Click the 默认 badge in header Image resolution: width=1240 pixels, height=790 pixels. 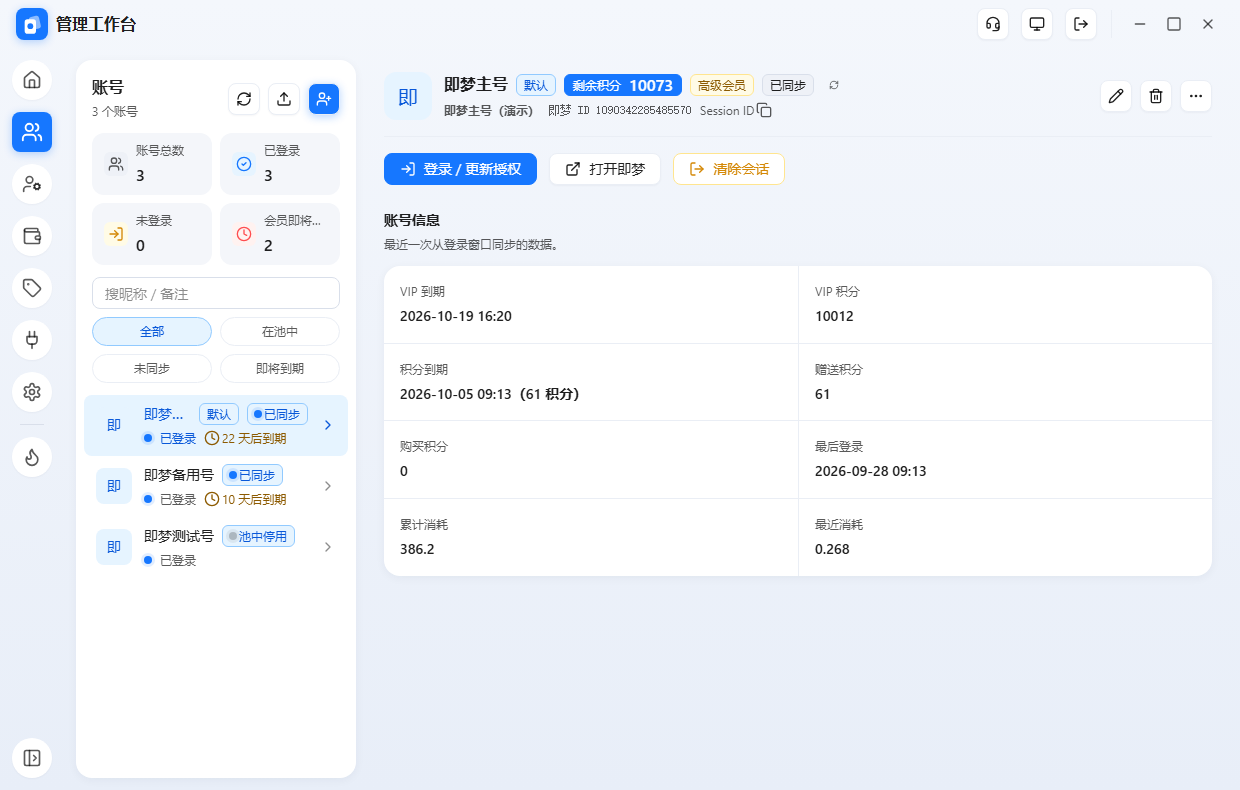(536, 85)
